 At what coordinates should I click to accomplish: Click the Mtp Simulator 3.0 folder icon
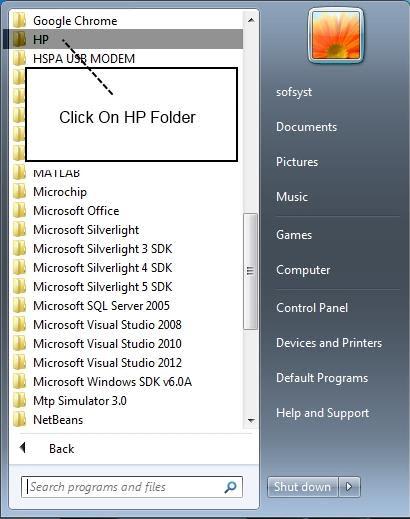click(x=19, y=400)
